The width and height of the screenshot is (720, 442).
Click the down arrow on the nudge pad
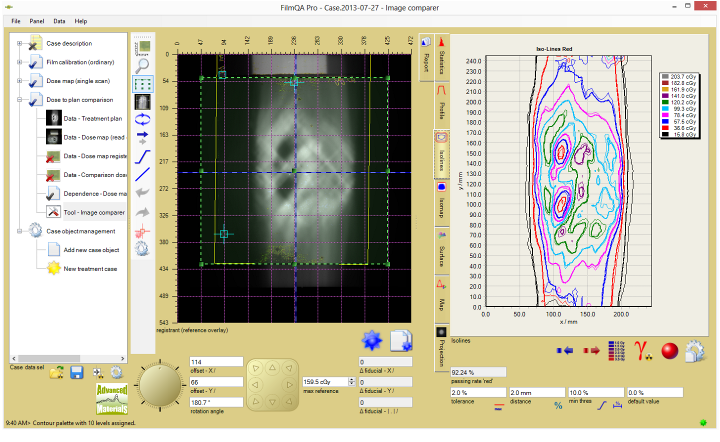pyautogui.click(x=273, y=402)
